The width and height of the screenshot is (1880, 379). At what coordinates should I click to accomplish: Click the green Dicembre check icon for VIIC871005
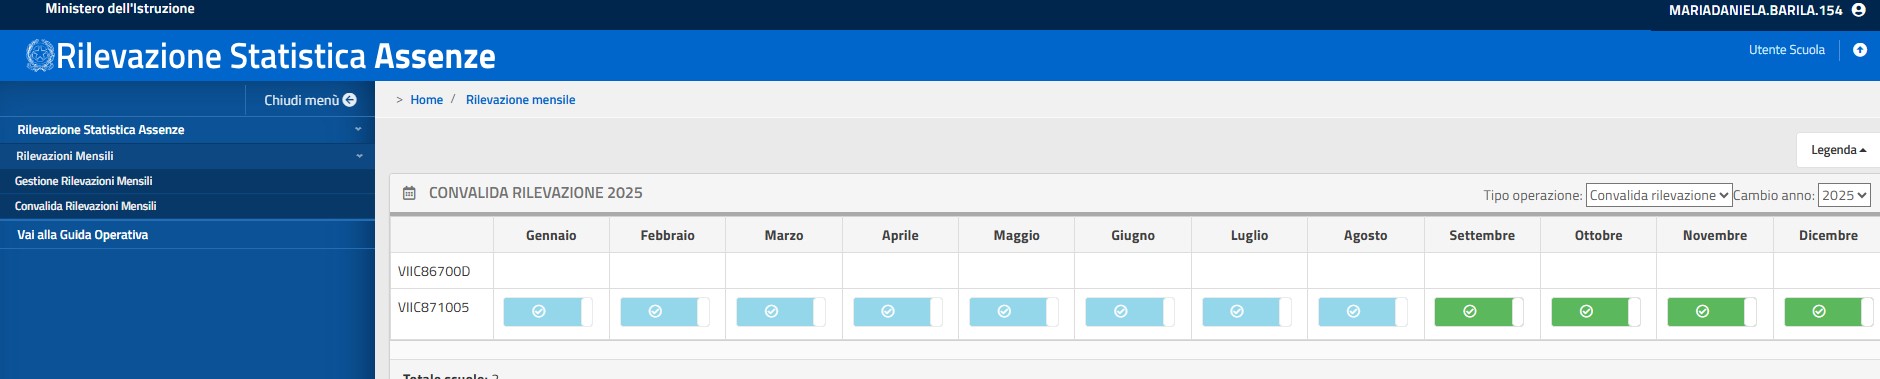click(x=1819, y=312)
